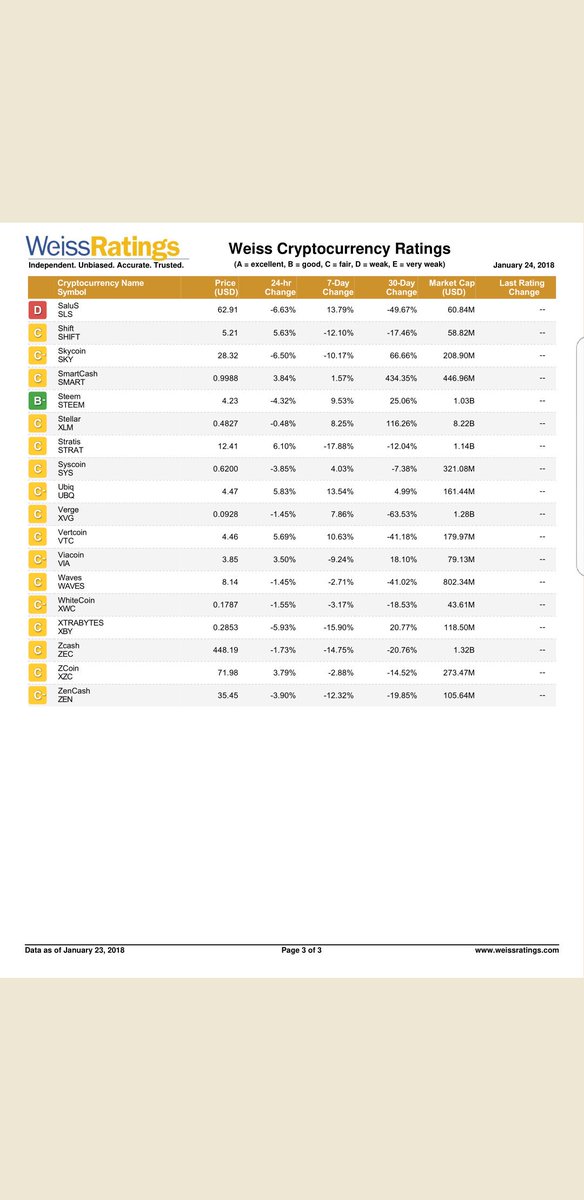Click the C- rating badge for Viacoin
Image resolution: width=584 pixels, height=1200 pixels.
(x=38, y=559)
